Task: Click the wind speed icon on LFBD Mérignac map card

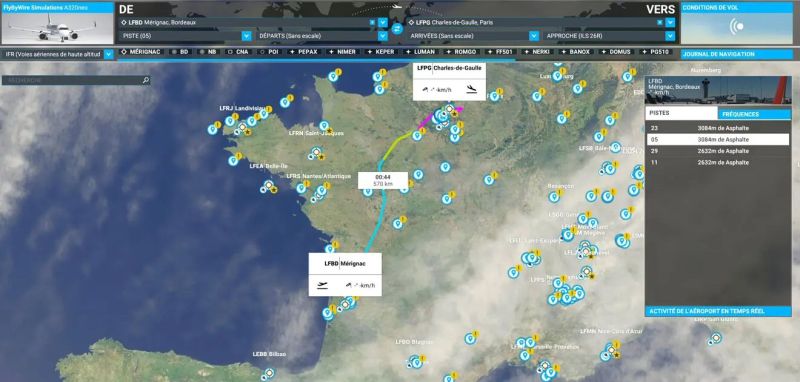Action: (x=348, y=285)
